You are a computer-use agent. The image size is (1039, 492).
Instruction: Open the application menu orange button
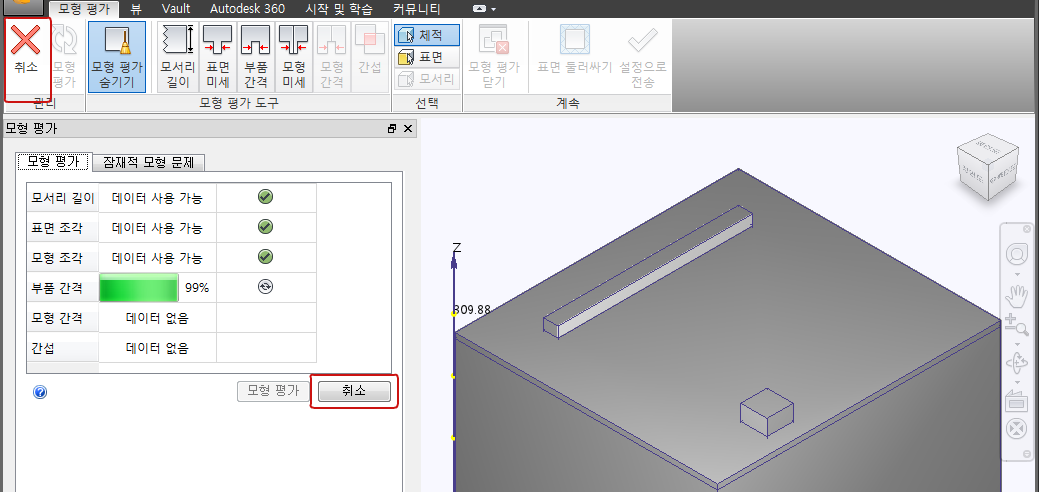tap(23, 7)
